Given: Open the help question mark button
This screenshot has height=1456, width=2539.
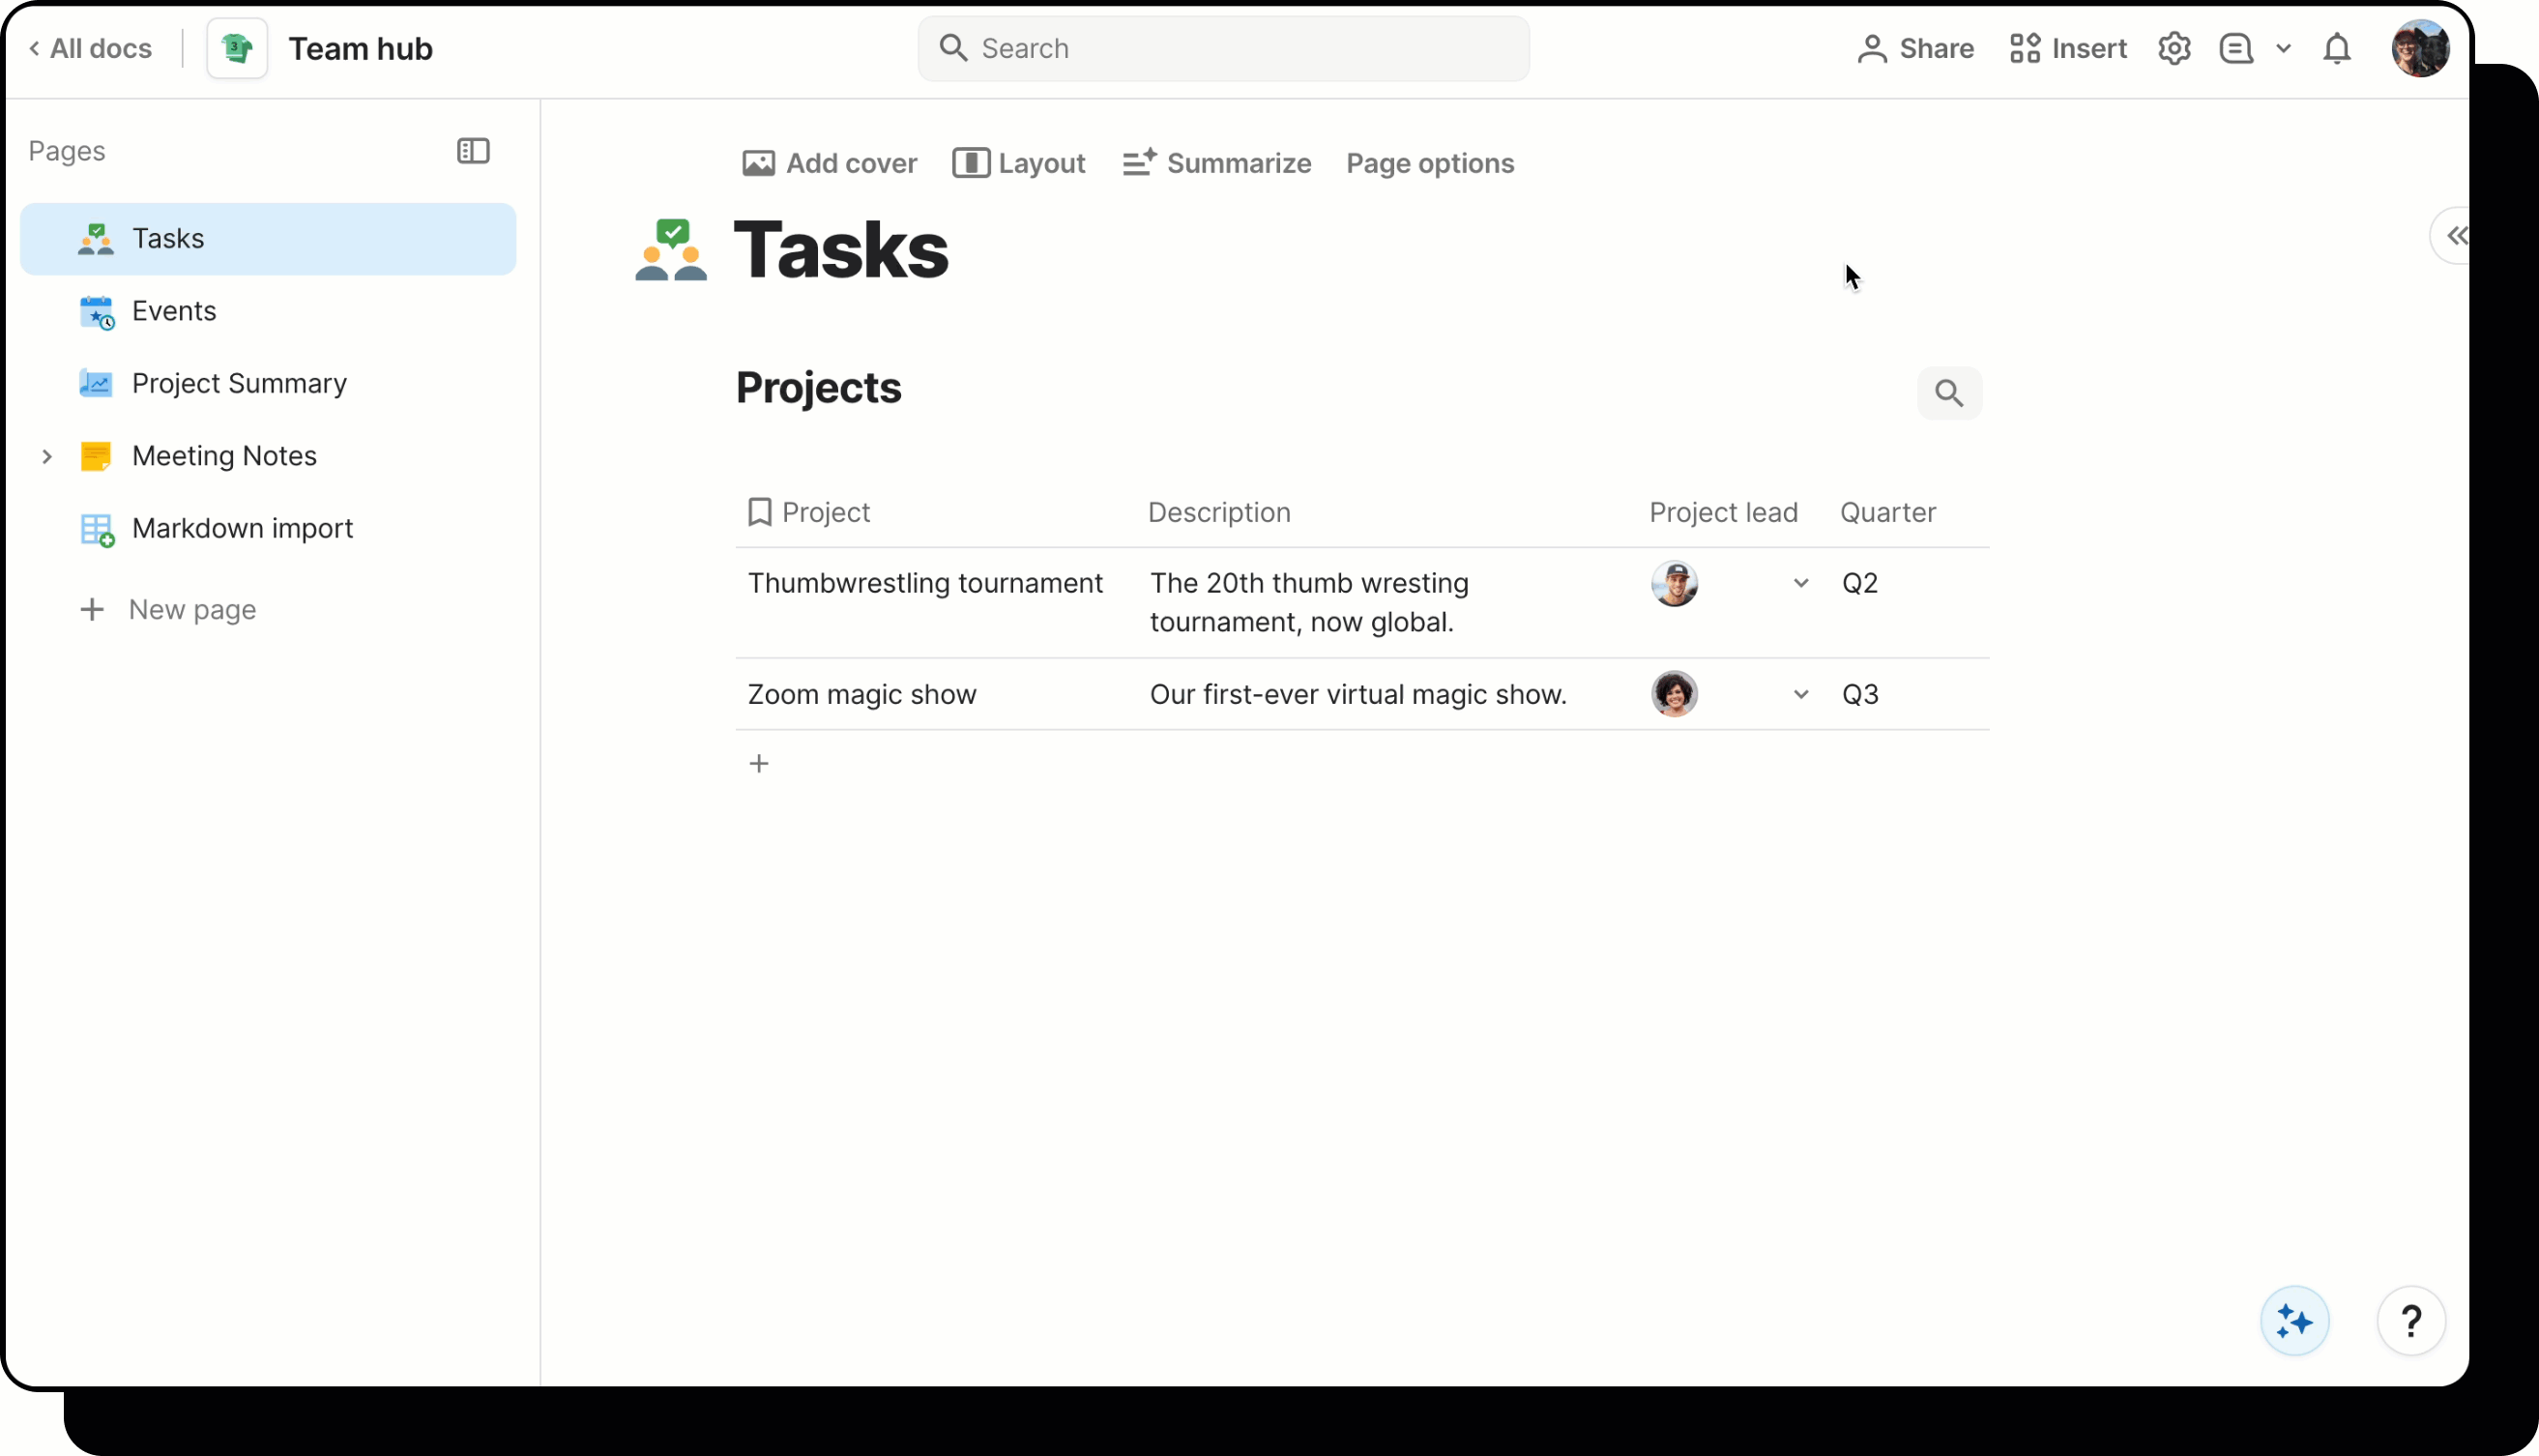Looking at the screenshot, I should click(x=2411, y=1320).
